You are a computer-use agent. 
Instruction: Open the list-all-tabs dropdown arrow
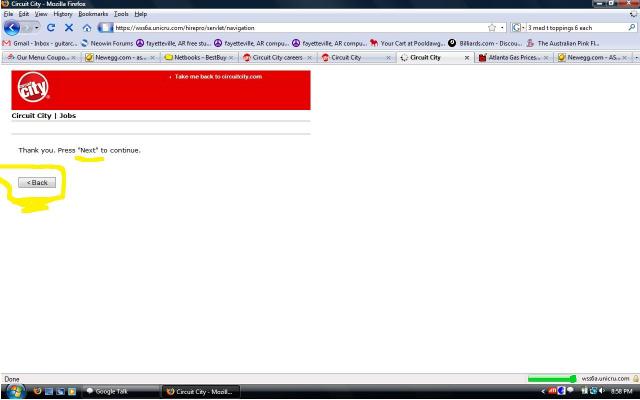pos(637,58)
